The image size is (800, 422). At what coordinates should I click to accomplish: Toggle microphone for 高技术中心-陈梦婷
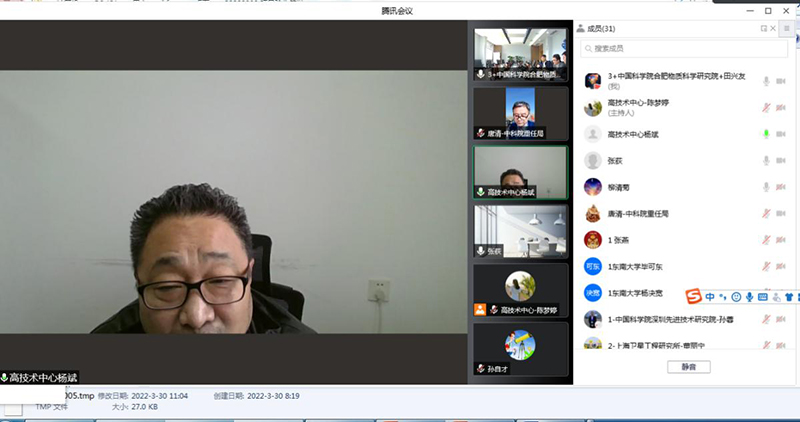tap(767, 107)
